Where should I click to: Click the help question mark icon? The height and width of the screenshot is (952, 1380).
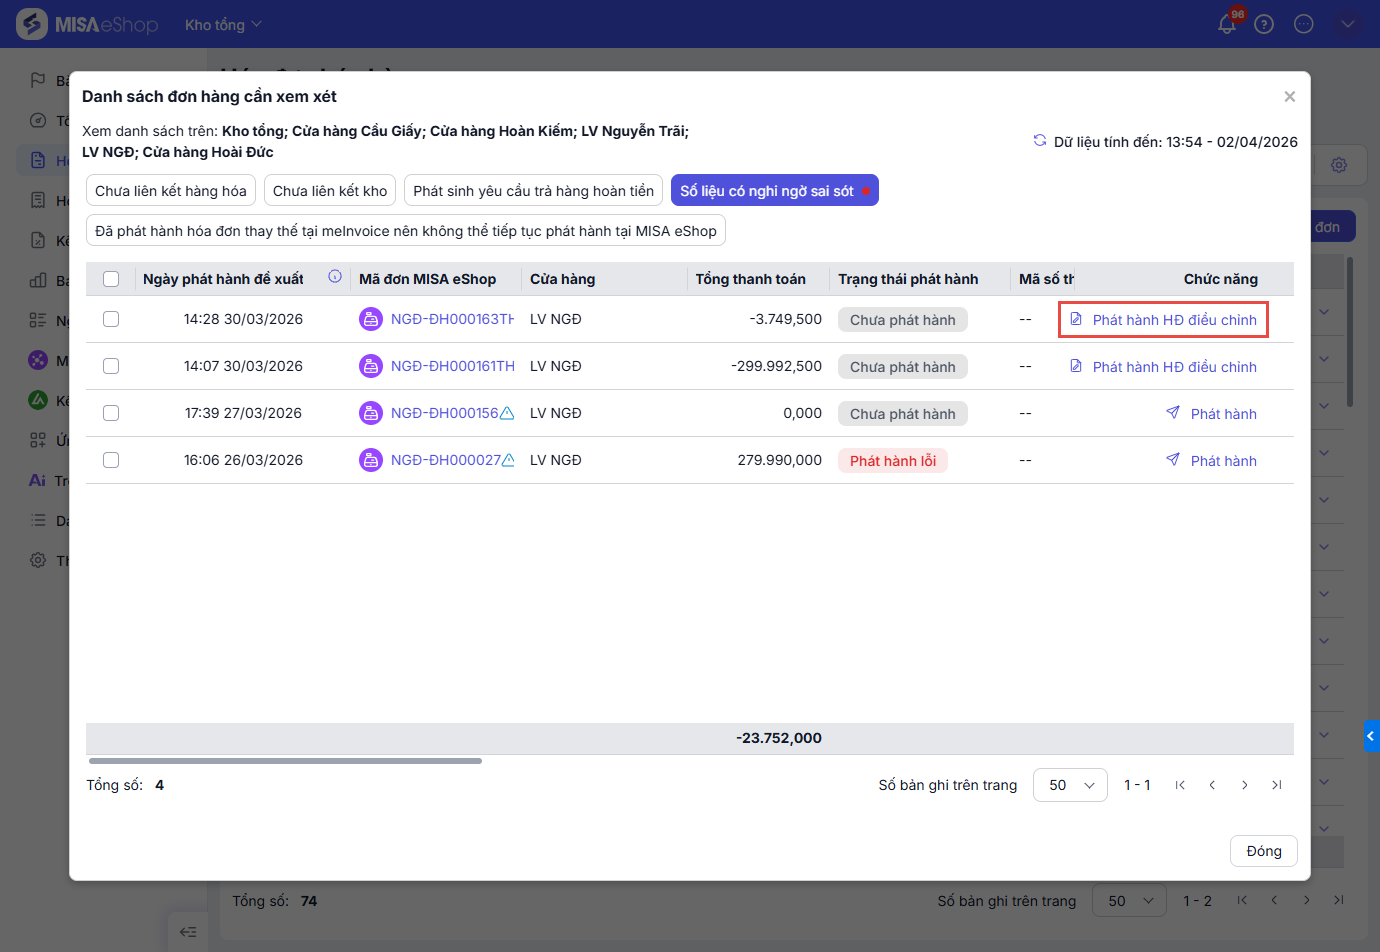click(x=1264, y=24)
